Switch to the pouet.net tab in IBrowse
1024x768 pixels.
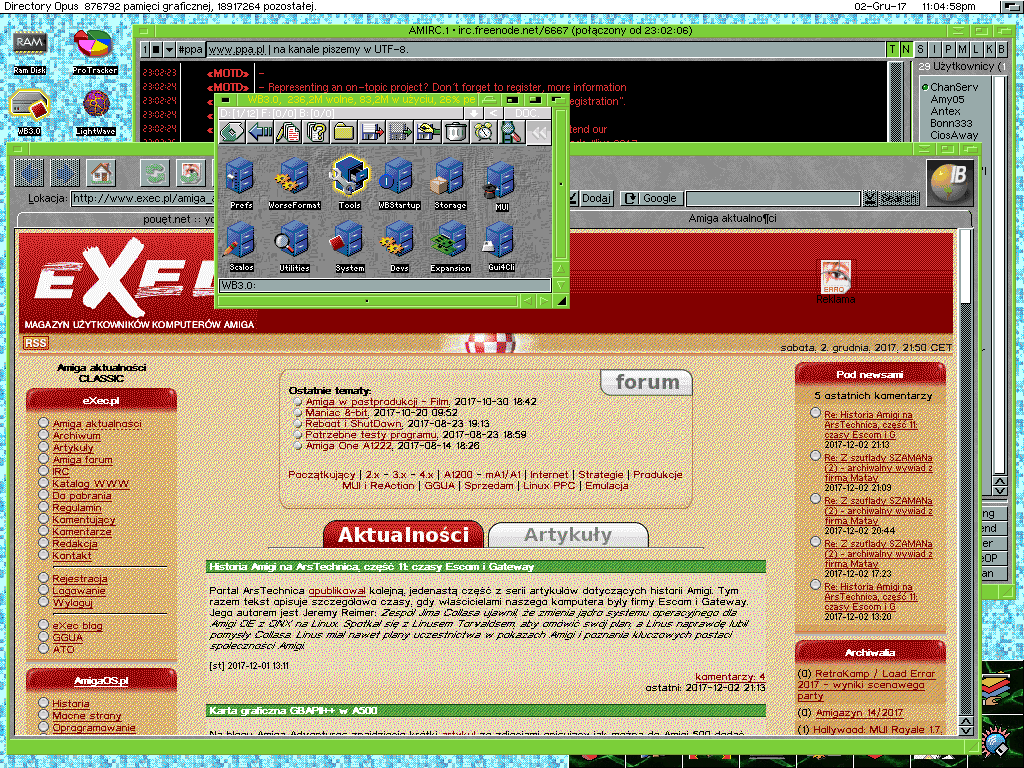click(x=114, y=219)
